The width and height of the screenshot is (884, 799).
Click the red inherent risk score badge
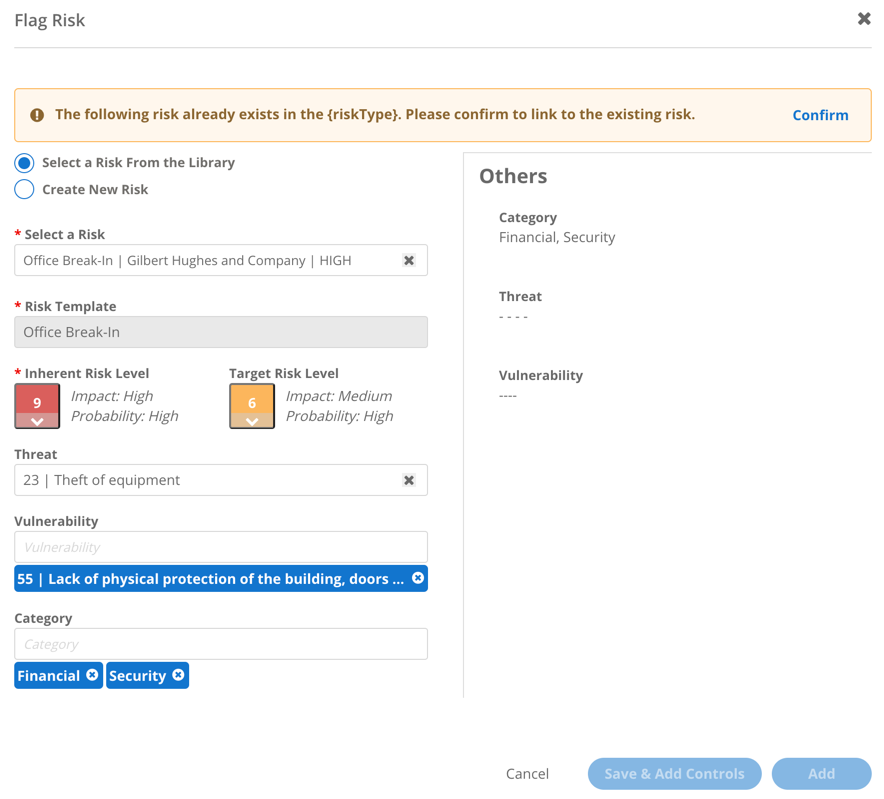tap(37, 400)
